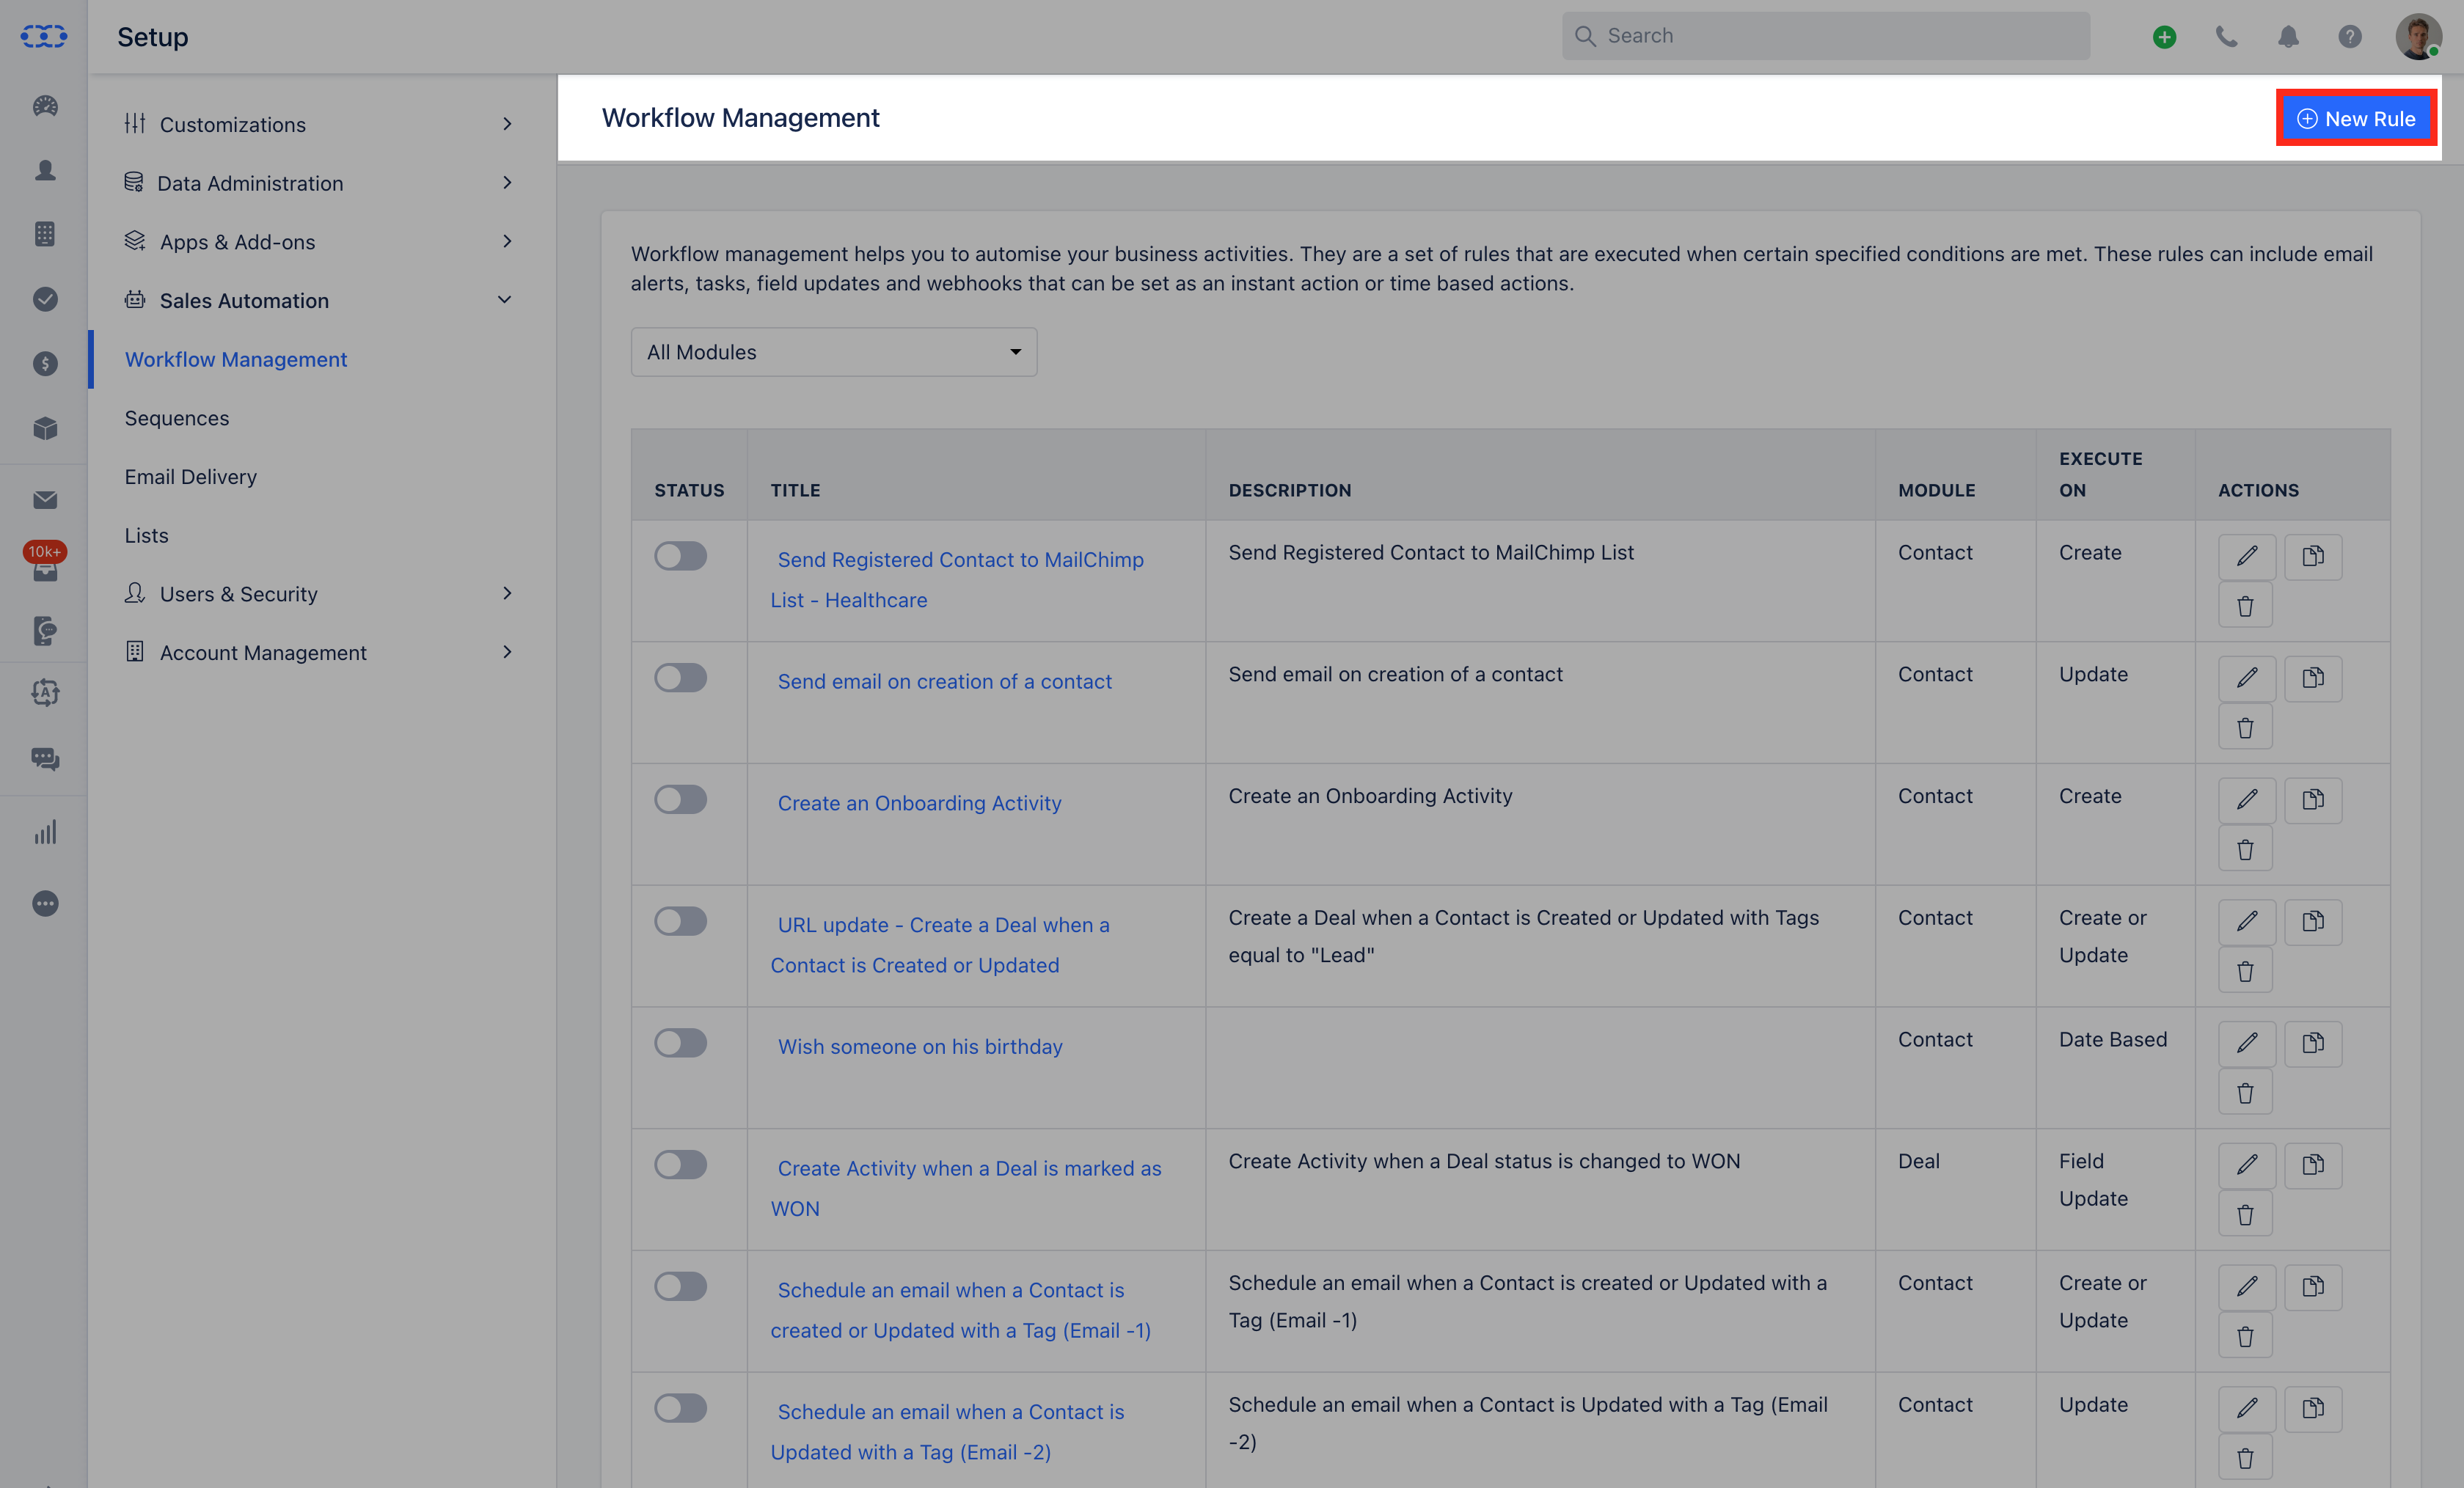The image size is (2464, 1488).
Task: Open the chat messages icon in left rail
Action: pyautogui.click(x=45, y=759)
